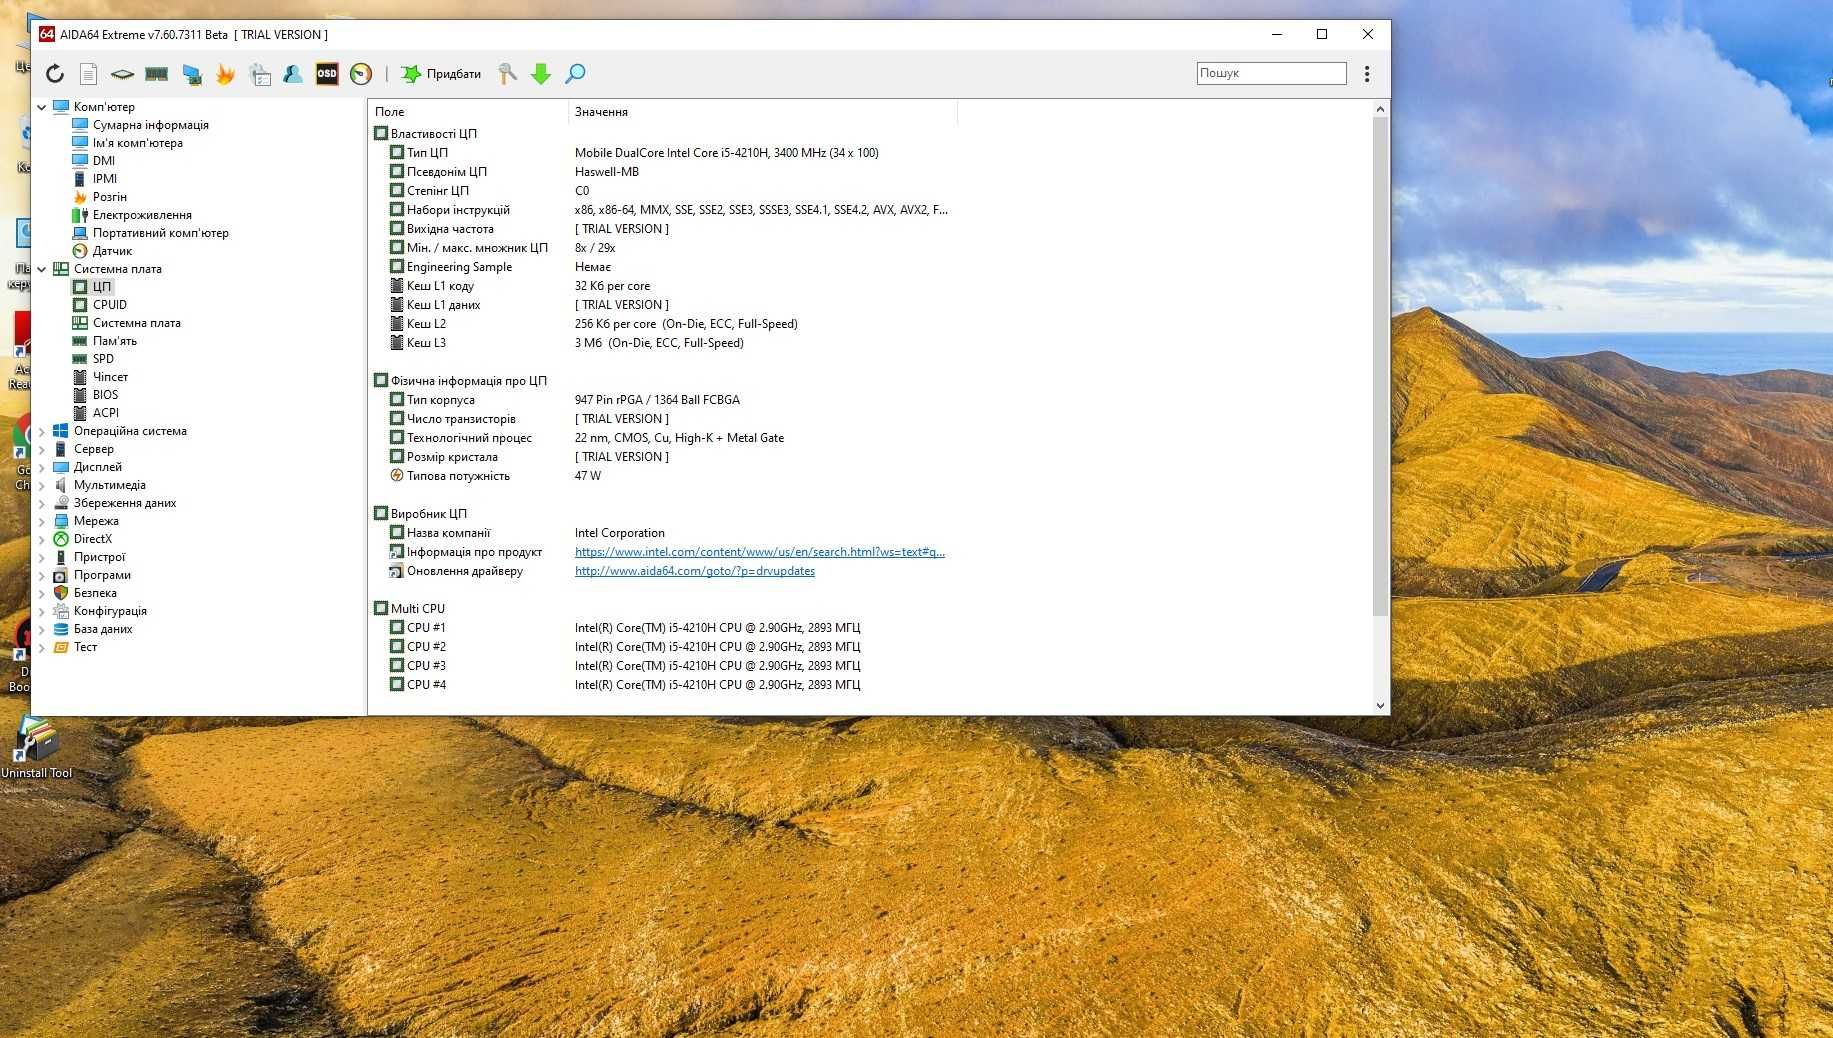The image size is (1833, 1038).
Task: Click the green download update arrow
Action: click(x=541, y=73)
